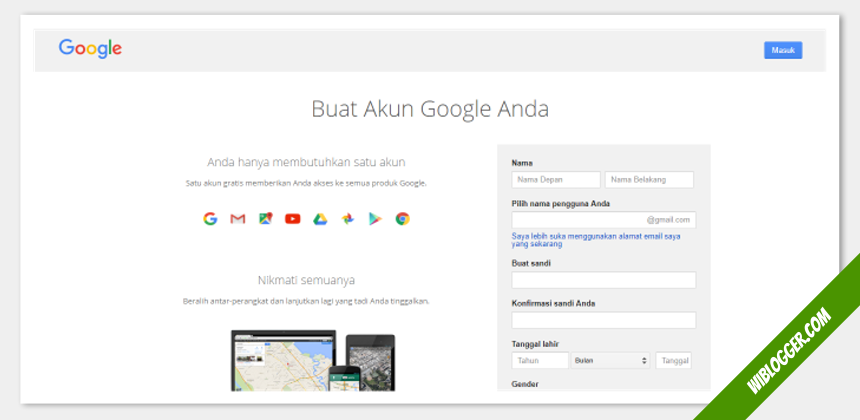Viewport: 860px width, 420px height.
Task: Focus the Nama Belakang field
Action: pyautogui.click(x=649, y=180)
